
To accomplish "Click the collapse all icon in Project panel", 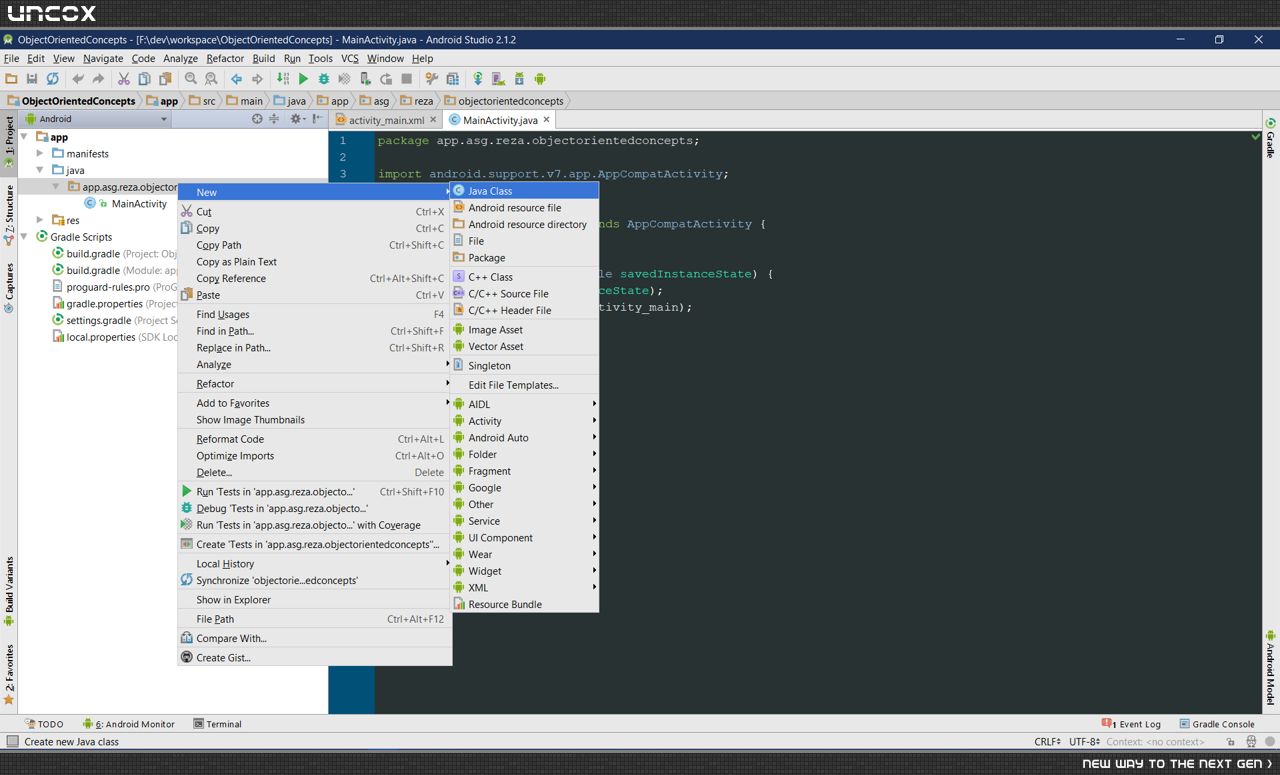I will click(x=273, y=119).
